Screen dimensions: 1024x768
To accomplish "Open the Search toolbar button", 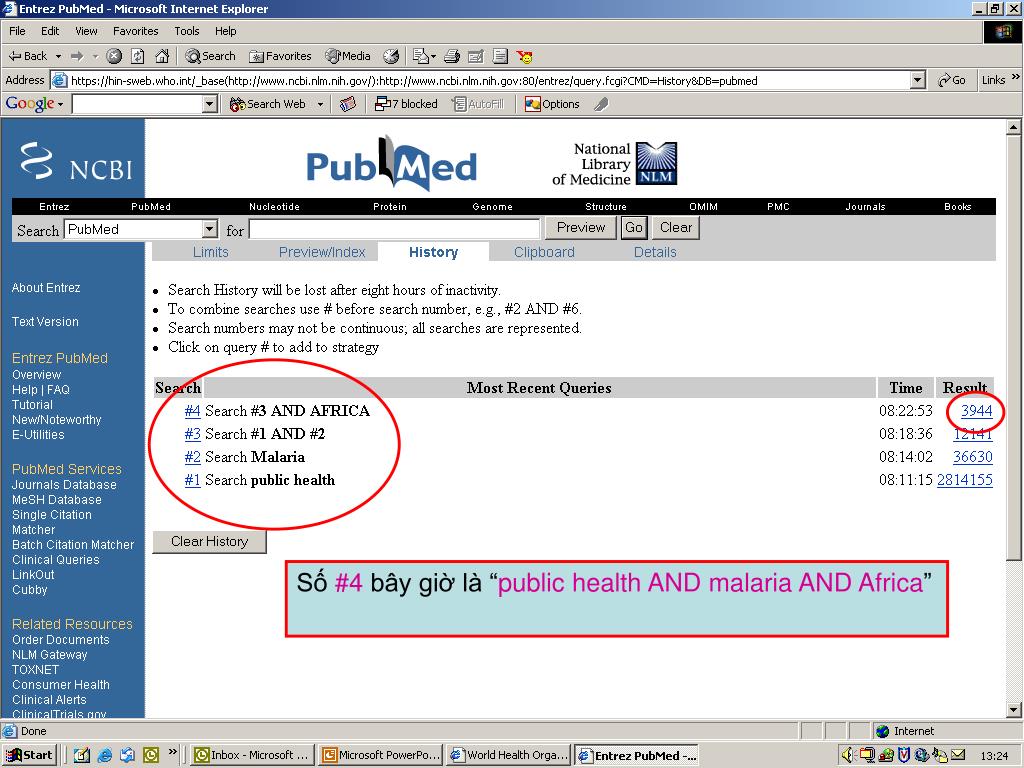I will pyautogui.click(x=210, y=56).
